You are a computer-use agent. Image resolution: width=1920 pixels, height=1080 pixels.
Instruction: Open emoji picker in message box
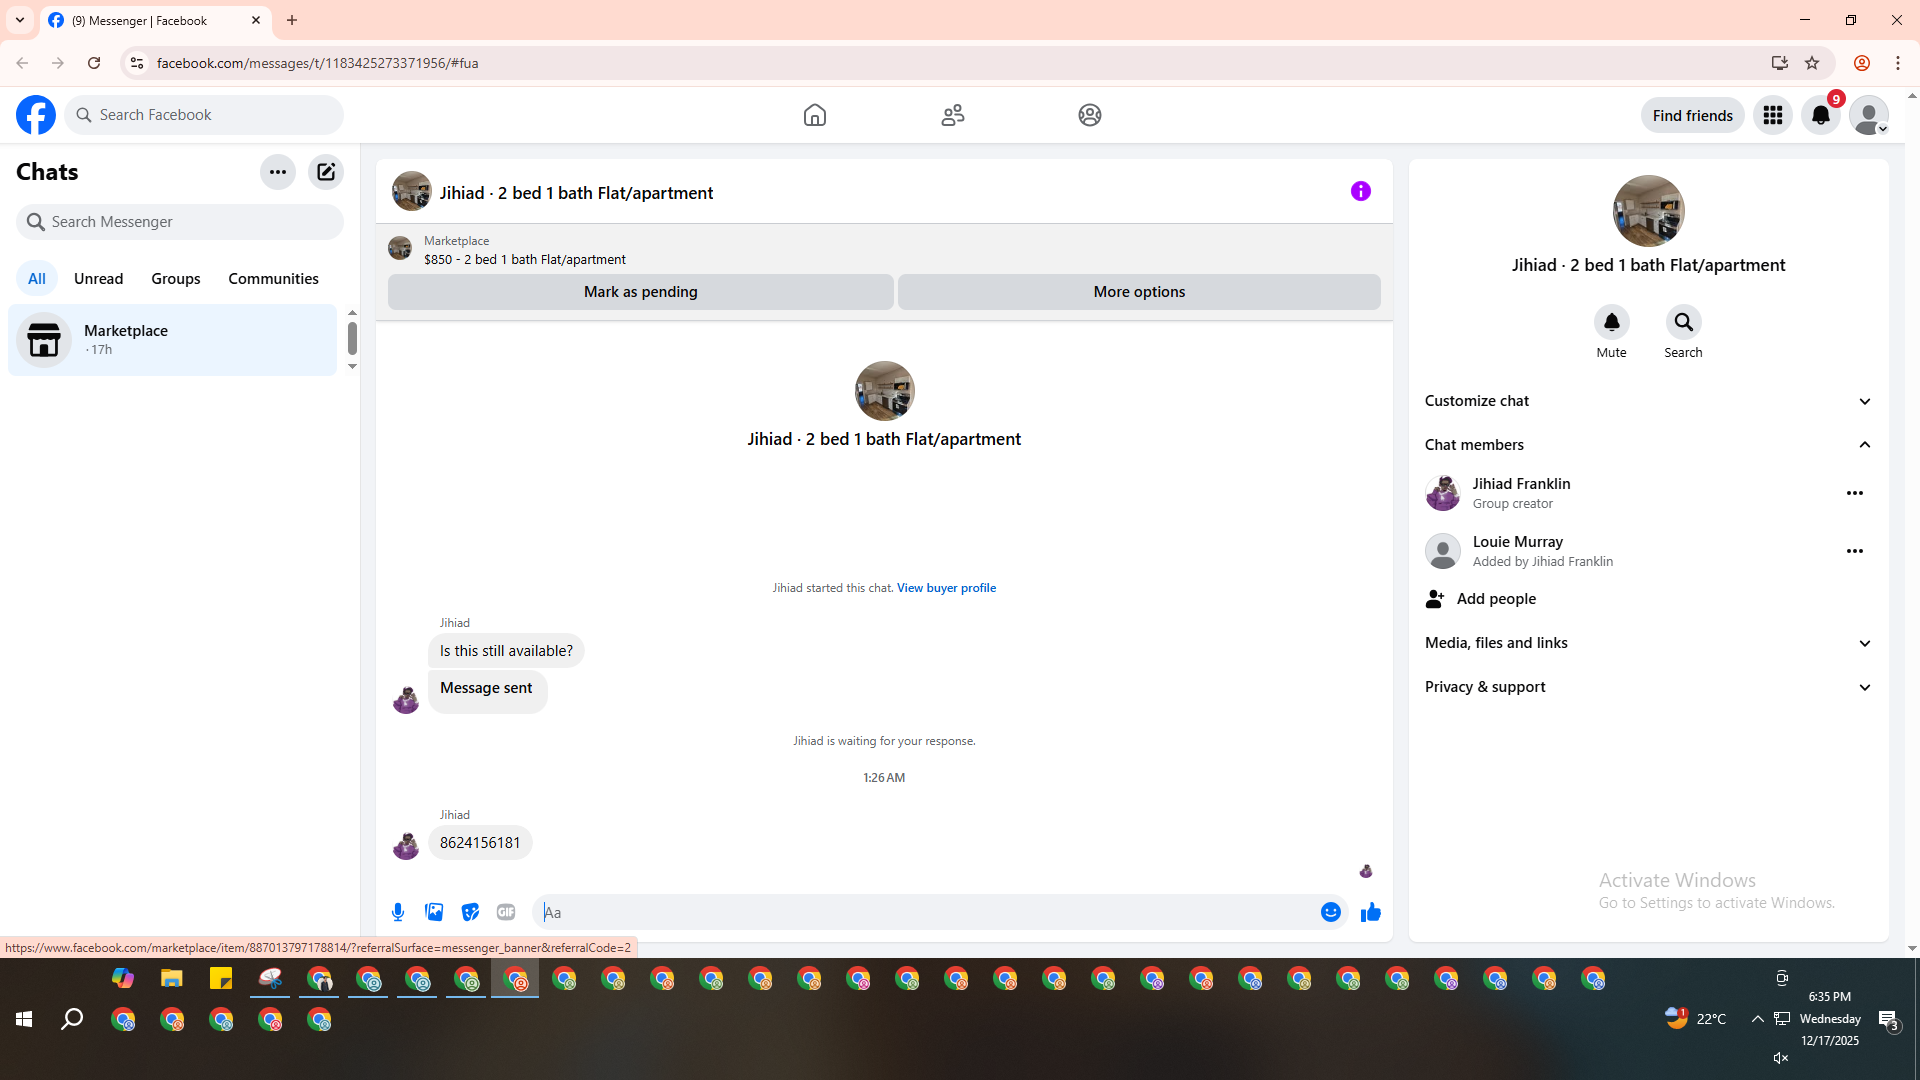tap(1330, 912)
